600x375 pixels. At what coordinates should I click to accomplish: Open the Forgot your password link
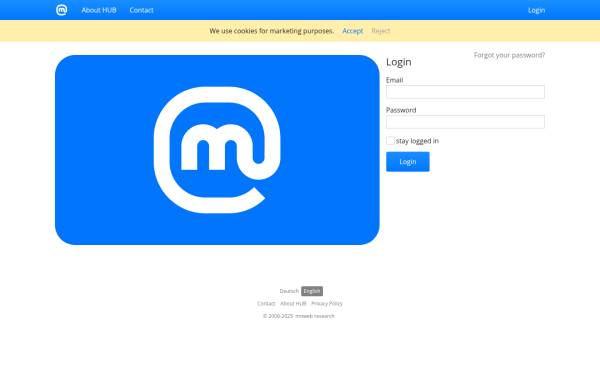click(509, 55)
